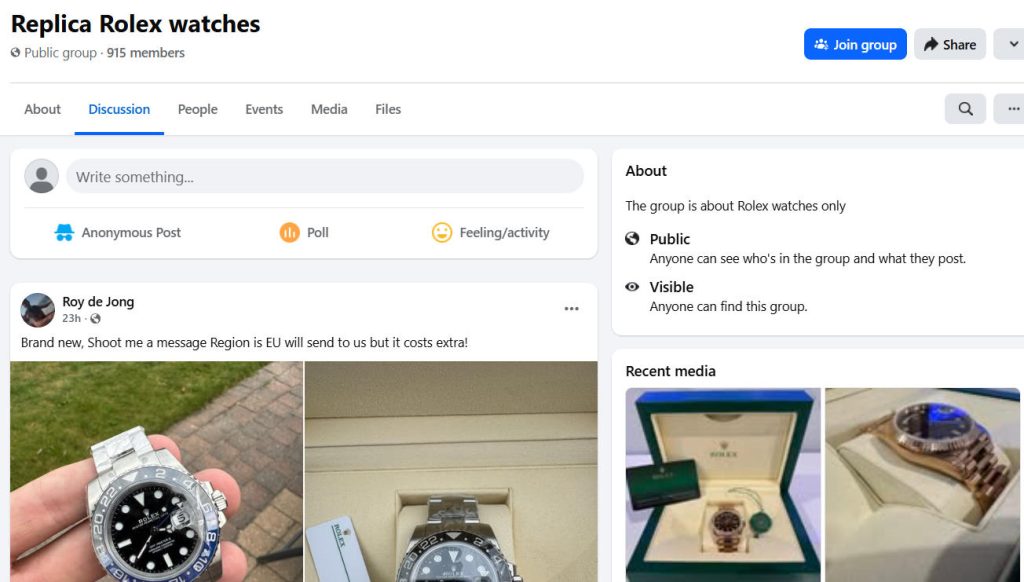Open the hand-held watch post photo
Image resolution: width=1024 pixels, height=582 pixels.
coord(156,471)
